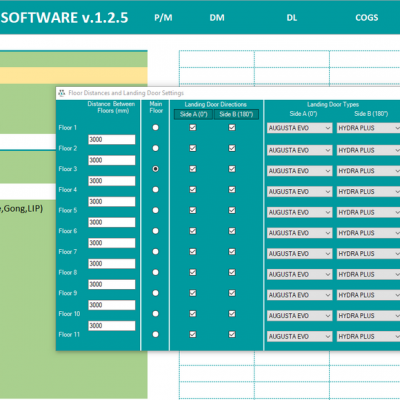
Task: Select the Floor 3 main floor radio
Action: click(x=155, y=169)
